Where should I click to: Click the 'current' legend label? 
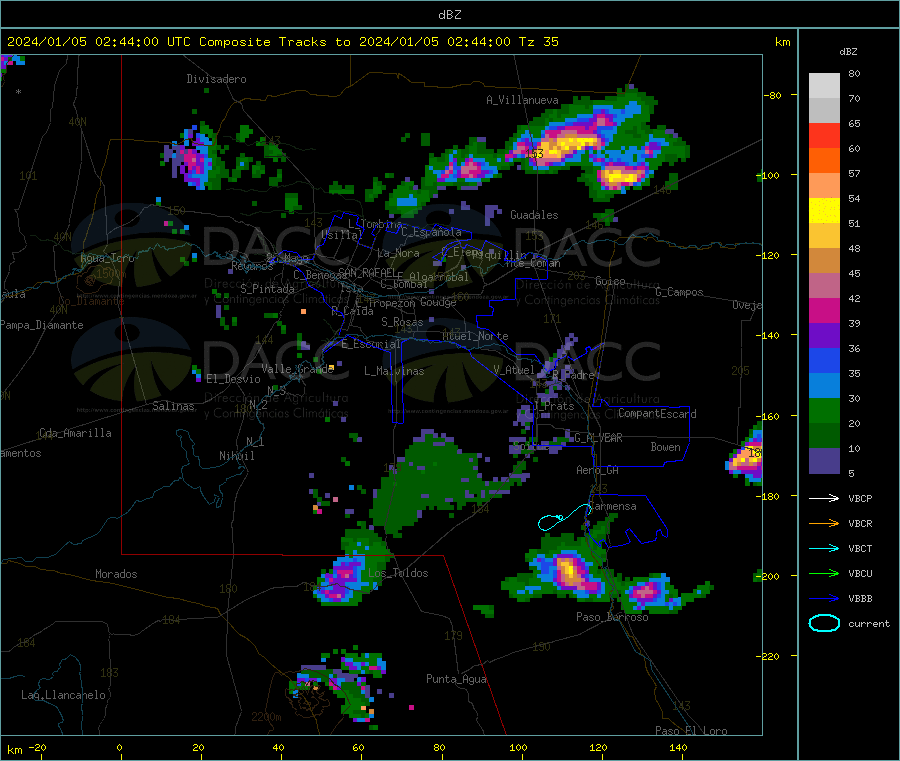(869, 624)
